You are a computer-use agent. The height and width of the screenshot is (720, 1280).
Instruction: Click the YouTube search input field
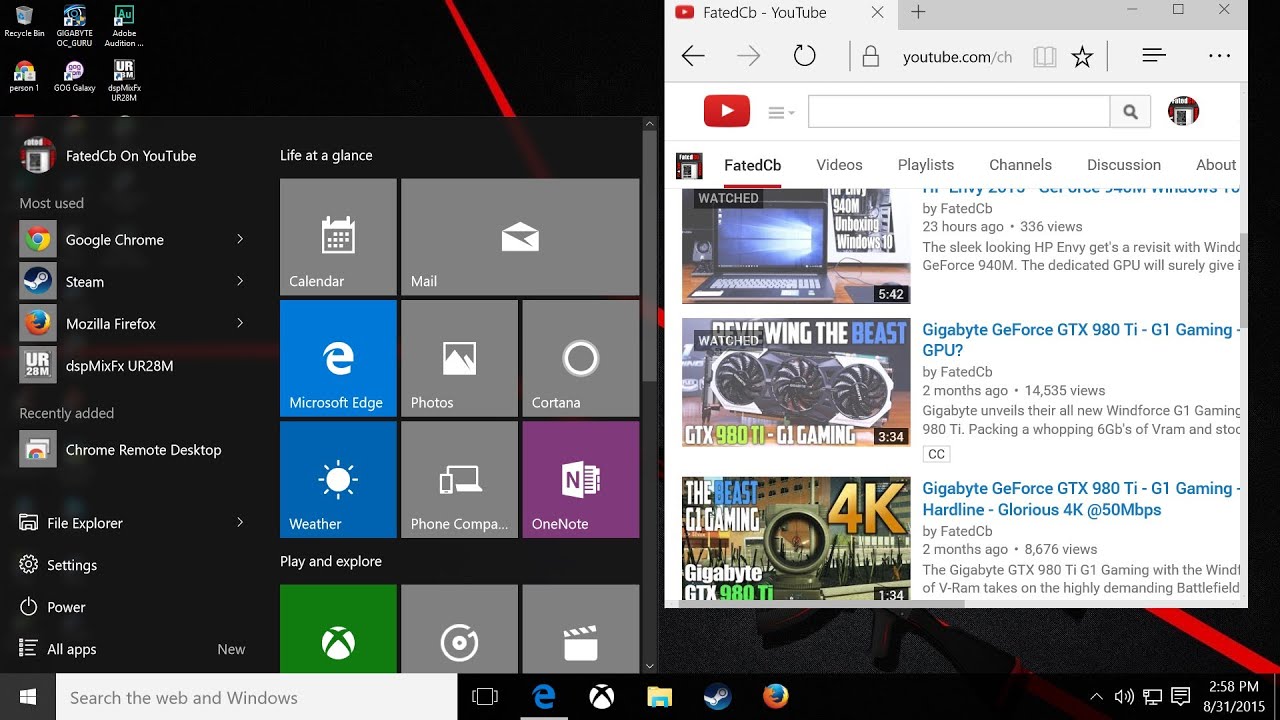959,112
